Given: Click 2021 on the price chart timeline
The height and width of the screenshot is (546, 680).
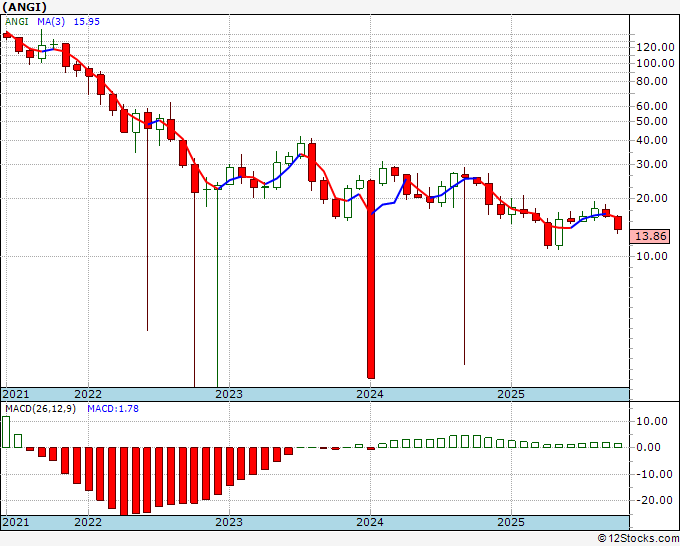Looking at the screenshot, I should point(16,394).
